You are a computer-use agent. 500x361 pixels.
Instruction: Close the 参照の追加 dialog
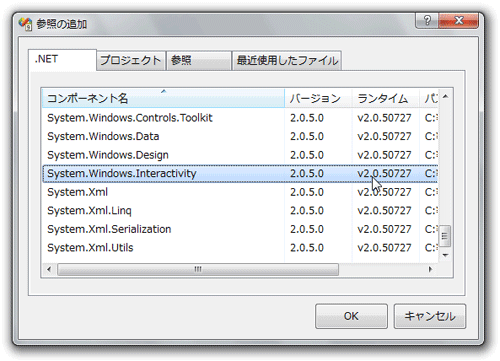[x=459, y=21]
